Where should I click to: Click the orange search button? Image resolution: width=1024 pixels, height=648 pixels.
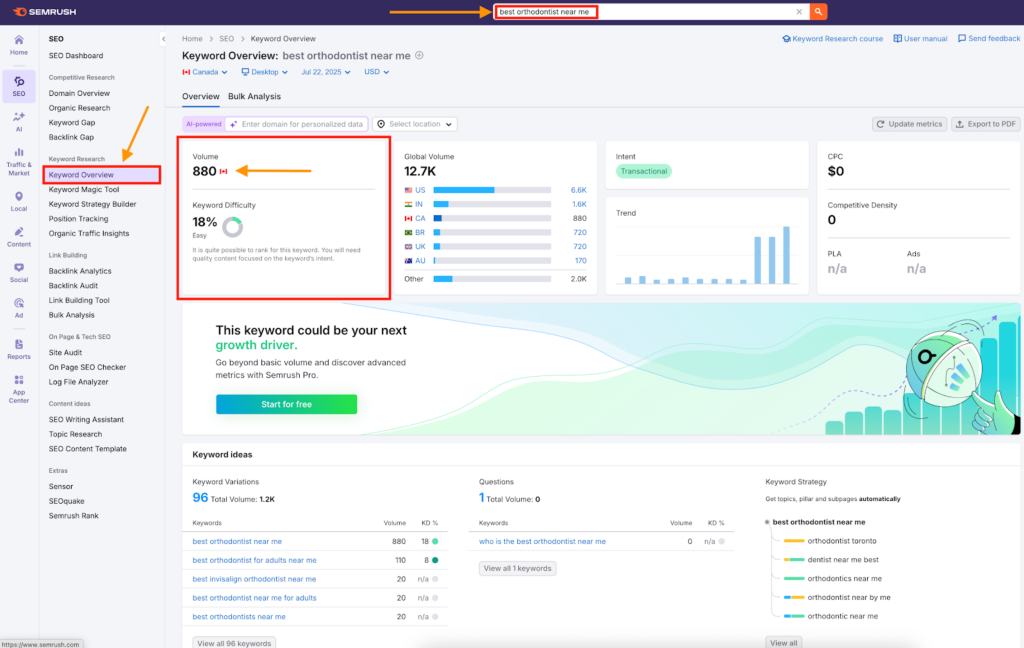click(818, 12)
